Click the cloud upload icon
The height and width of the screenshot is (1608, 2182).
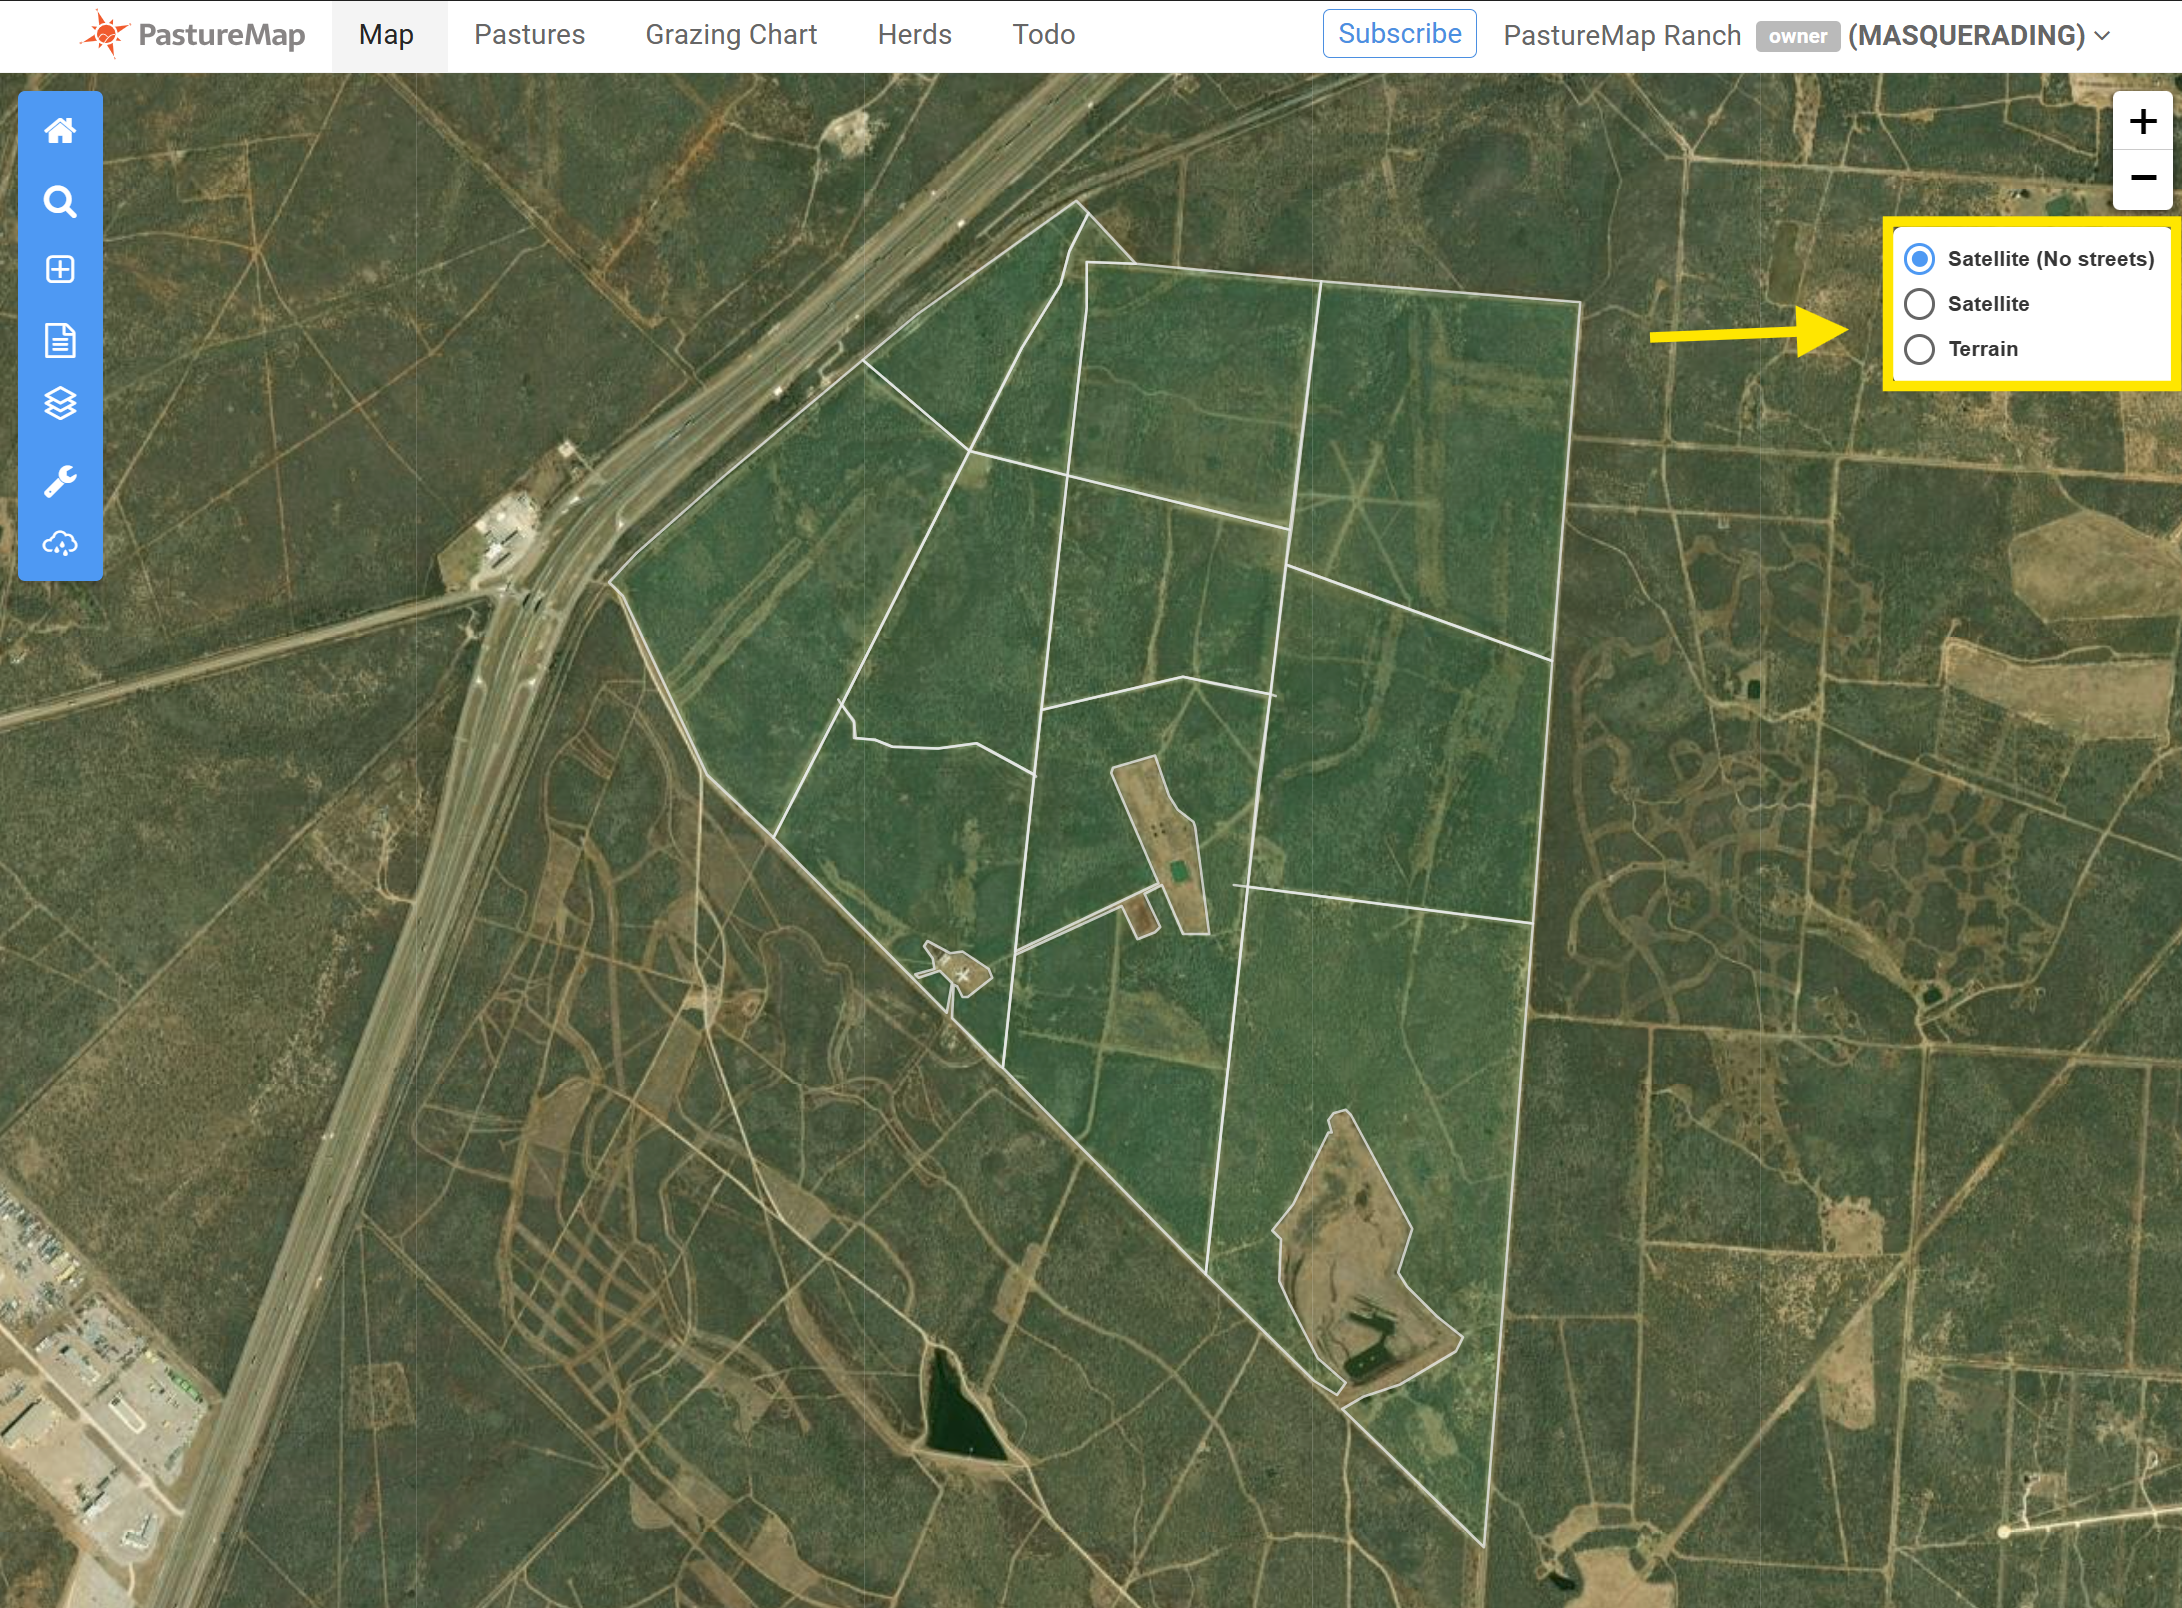click(60, 544)
